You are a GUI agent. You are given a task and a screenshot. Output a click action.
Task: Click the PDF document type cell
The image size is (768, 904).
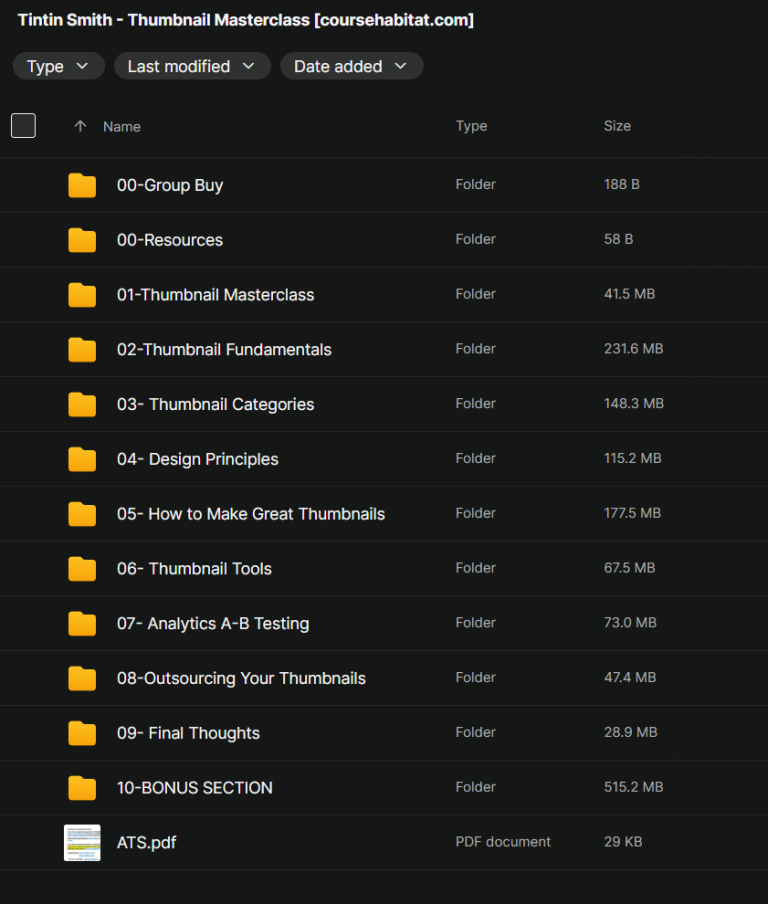(503, 842)
